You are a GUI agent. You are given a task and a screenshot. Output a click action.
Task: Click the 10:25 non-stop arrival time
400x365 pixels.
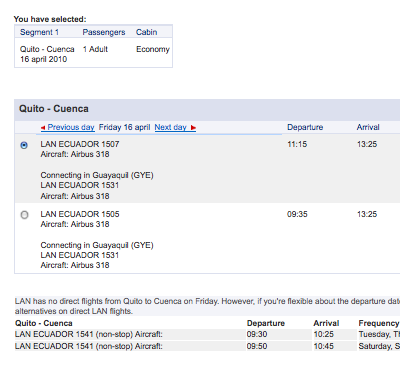(324, 334)
